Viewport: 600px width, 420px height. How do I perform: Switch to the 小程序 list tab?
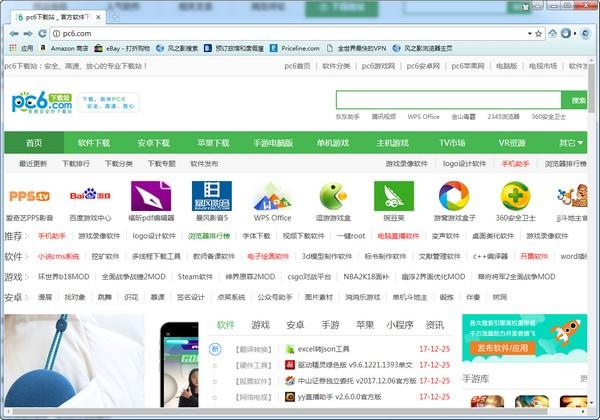point(400,325)
